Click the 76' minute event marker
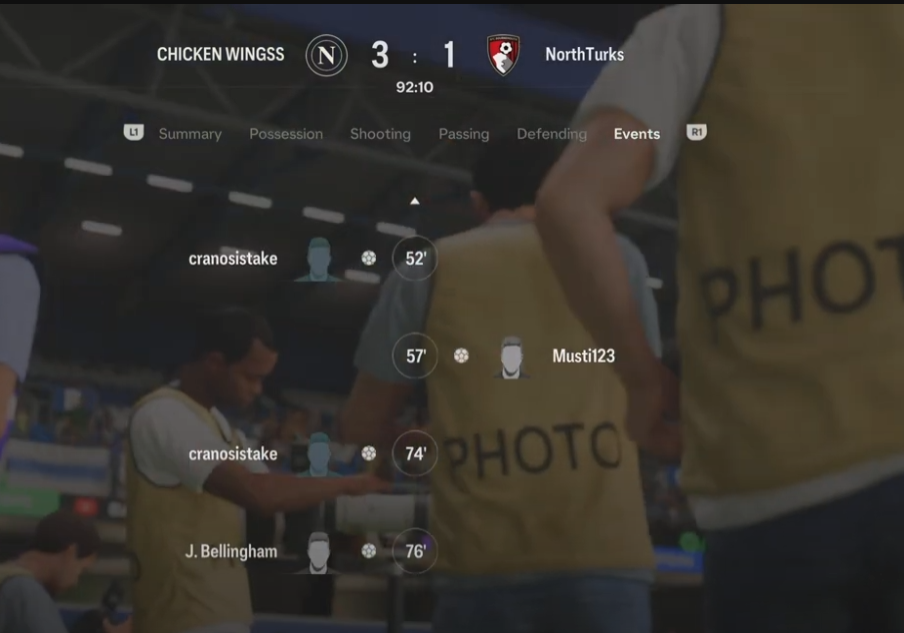The height and width of the screenshot is (633, 904). pos(415,551)
